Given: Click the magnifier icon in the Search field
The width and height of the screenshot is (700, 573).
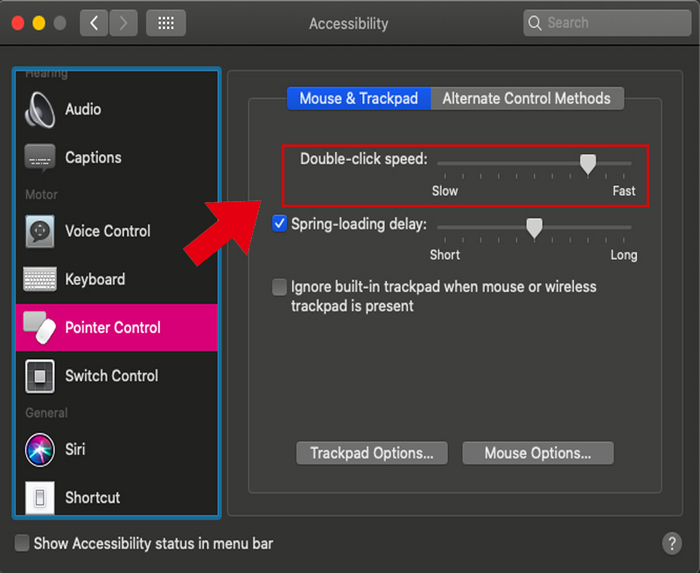Looking at the screenshot, I should (534, 23).
